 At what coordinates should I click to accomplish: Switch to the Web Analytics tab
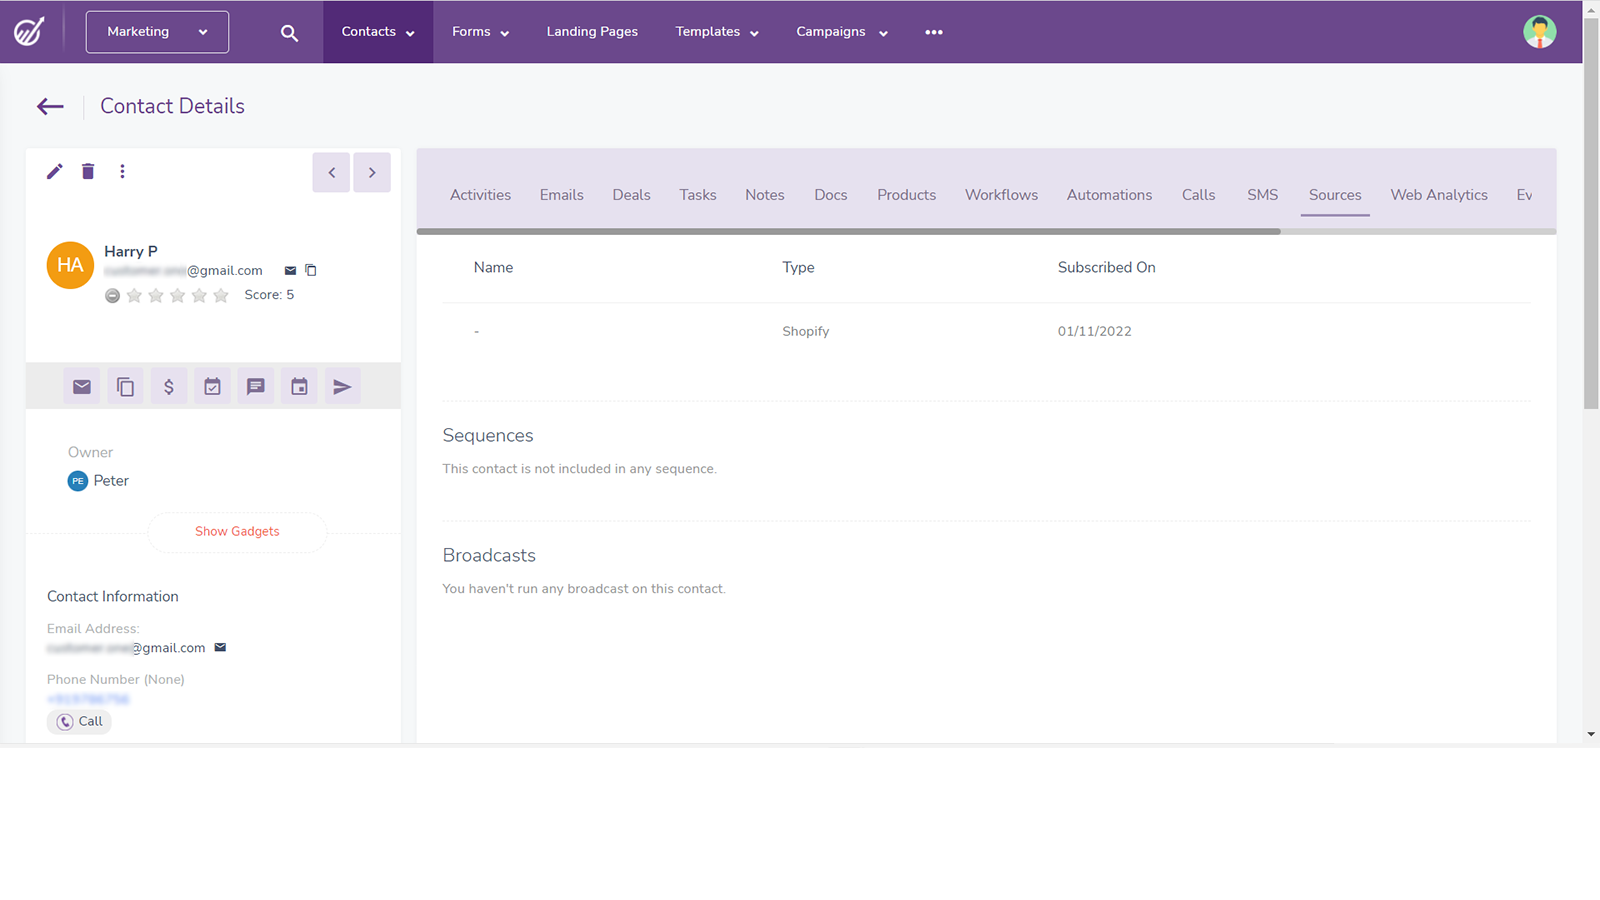pyautogui.click(x=1438, y=195)
